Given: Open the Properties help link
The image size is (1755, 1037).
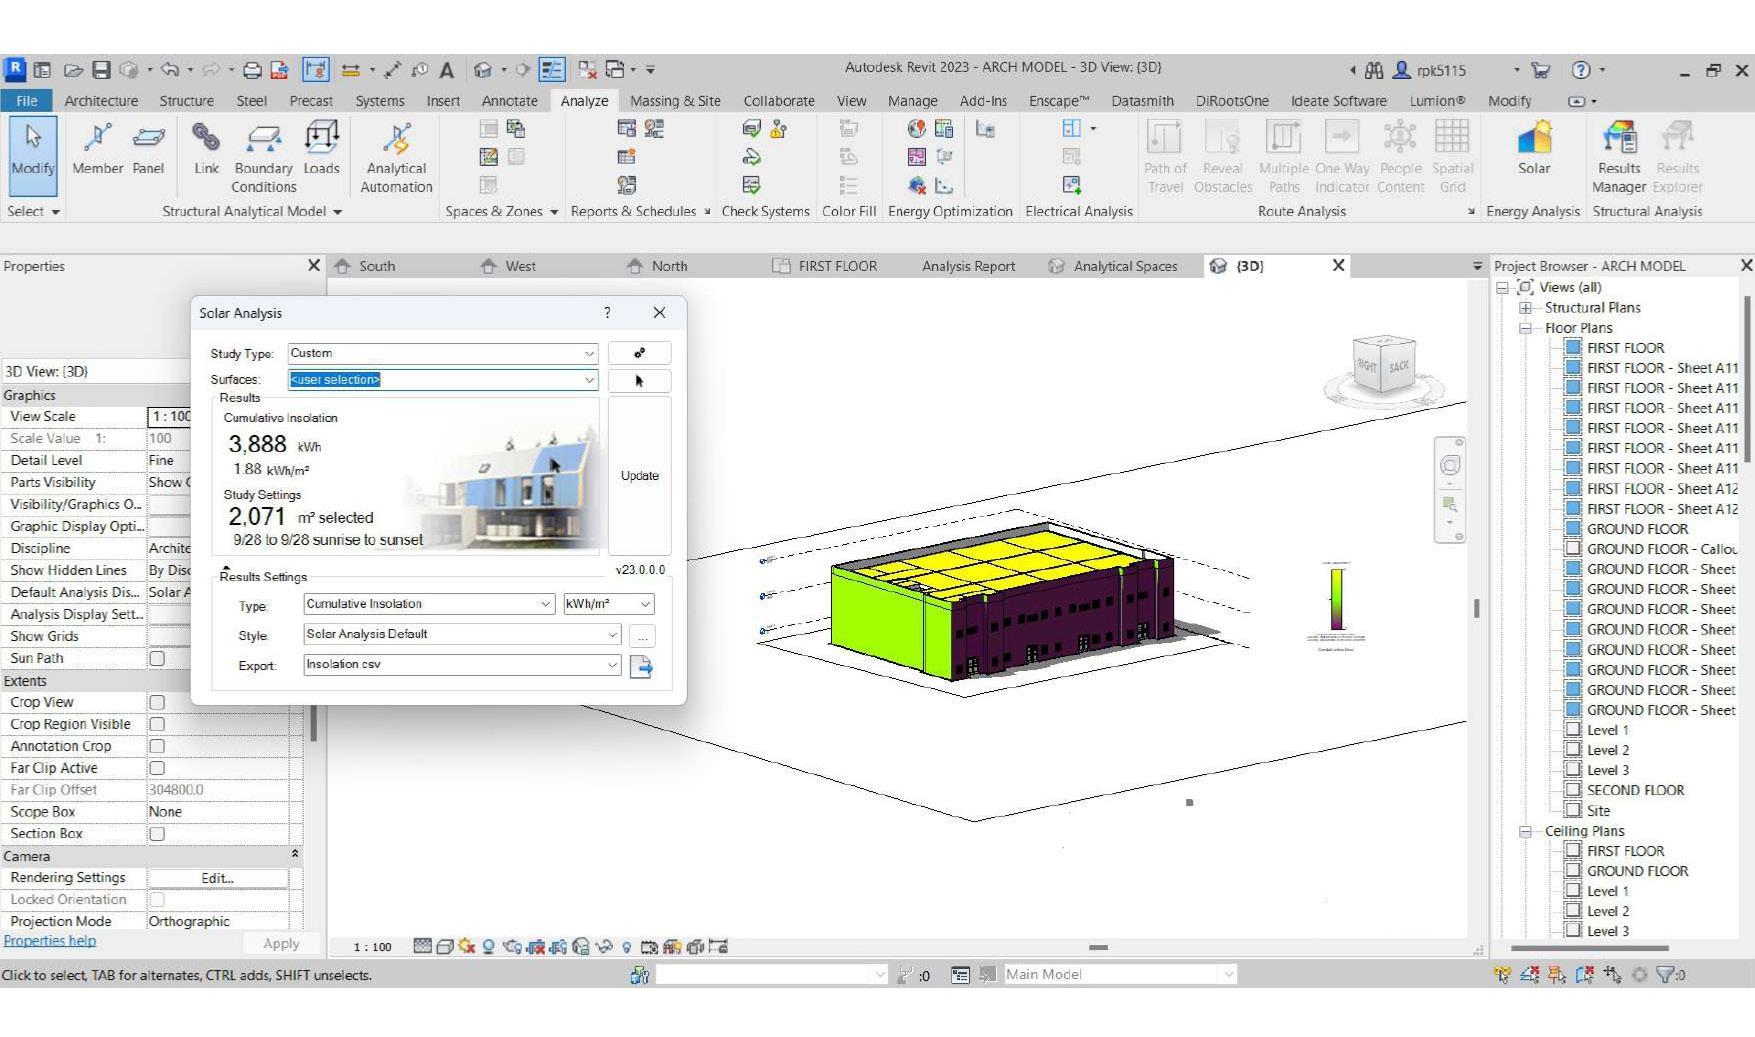Looking at the screenshot, I should click(50, 941).
